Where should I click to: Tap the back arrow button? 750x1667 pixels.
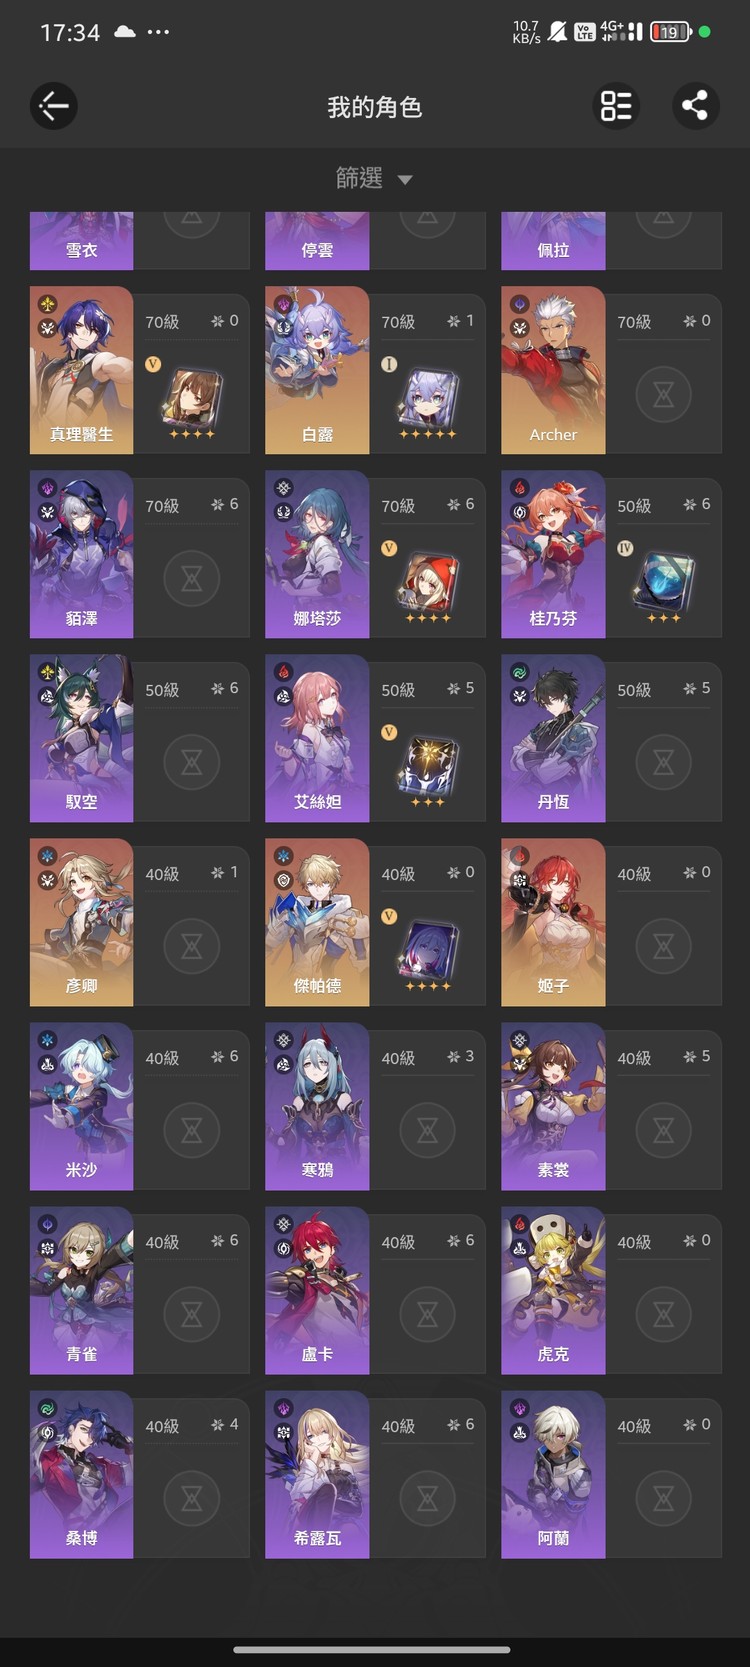pos(54,106)
